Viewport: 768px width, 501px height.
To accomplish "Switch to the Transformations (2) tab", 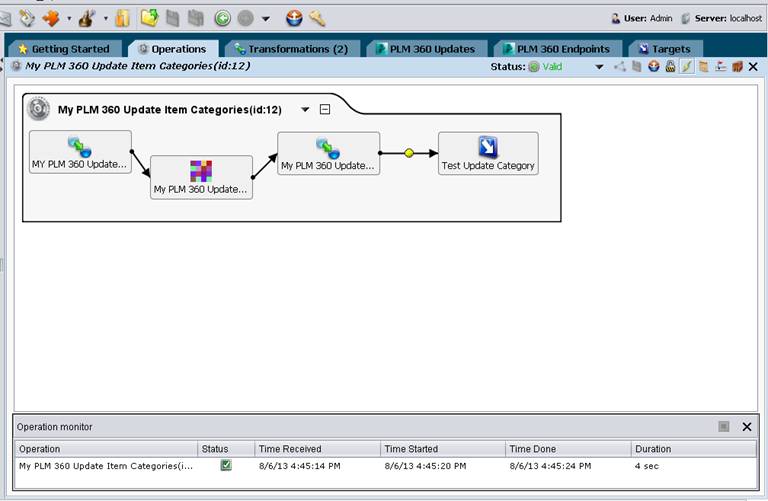I will [x=291, y=49].
